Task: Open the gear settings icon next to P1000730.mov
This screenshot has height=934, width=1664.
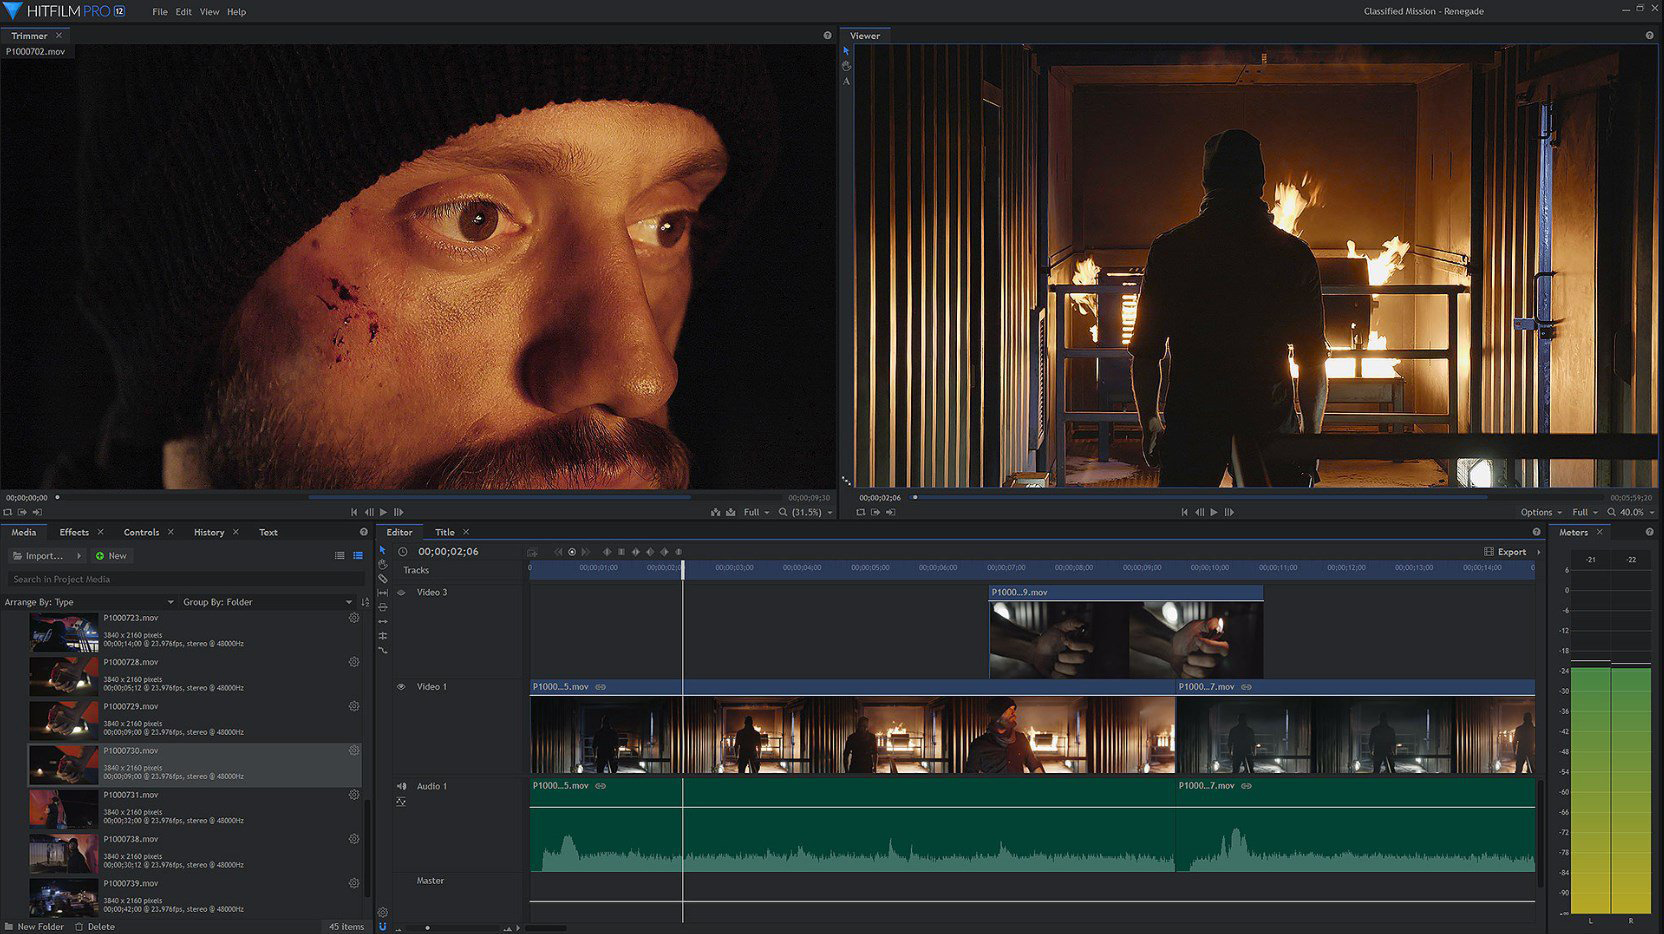Action: 354,750
